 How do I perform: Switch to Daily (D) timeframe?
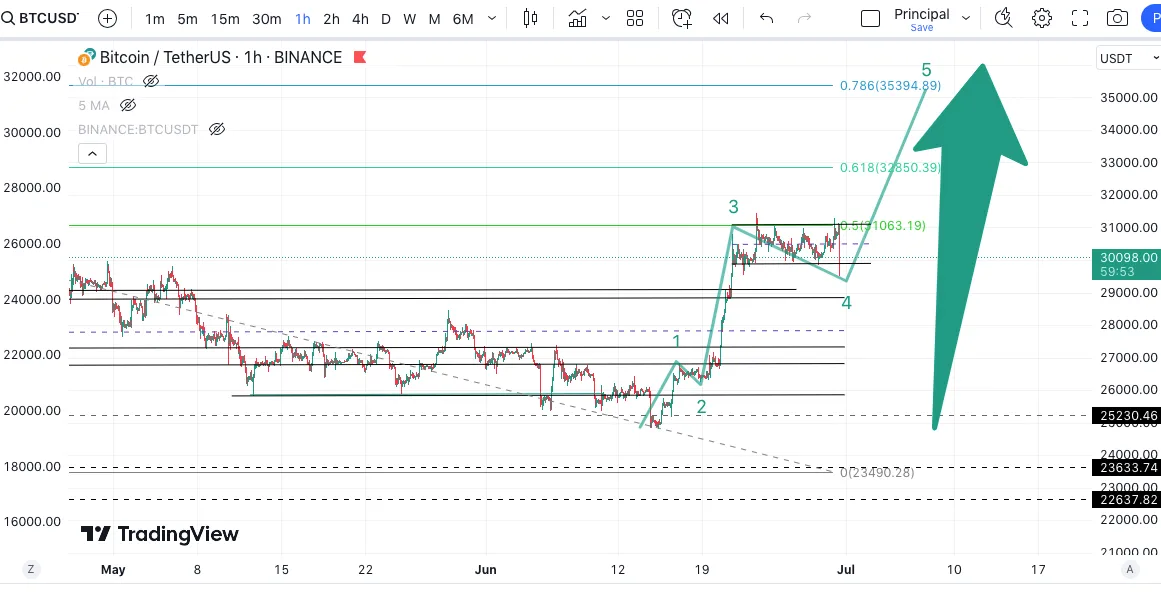coord(386,19)
